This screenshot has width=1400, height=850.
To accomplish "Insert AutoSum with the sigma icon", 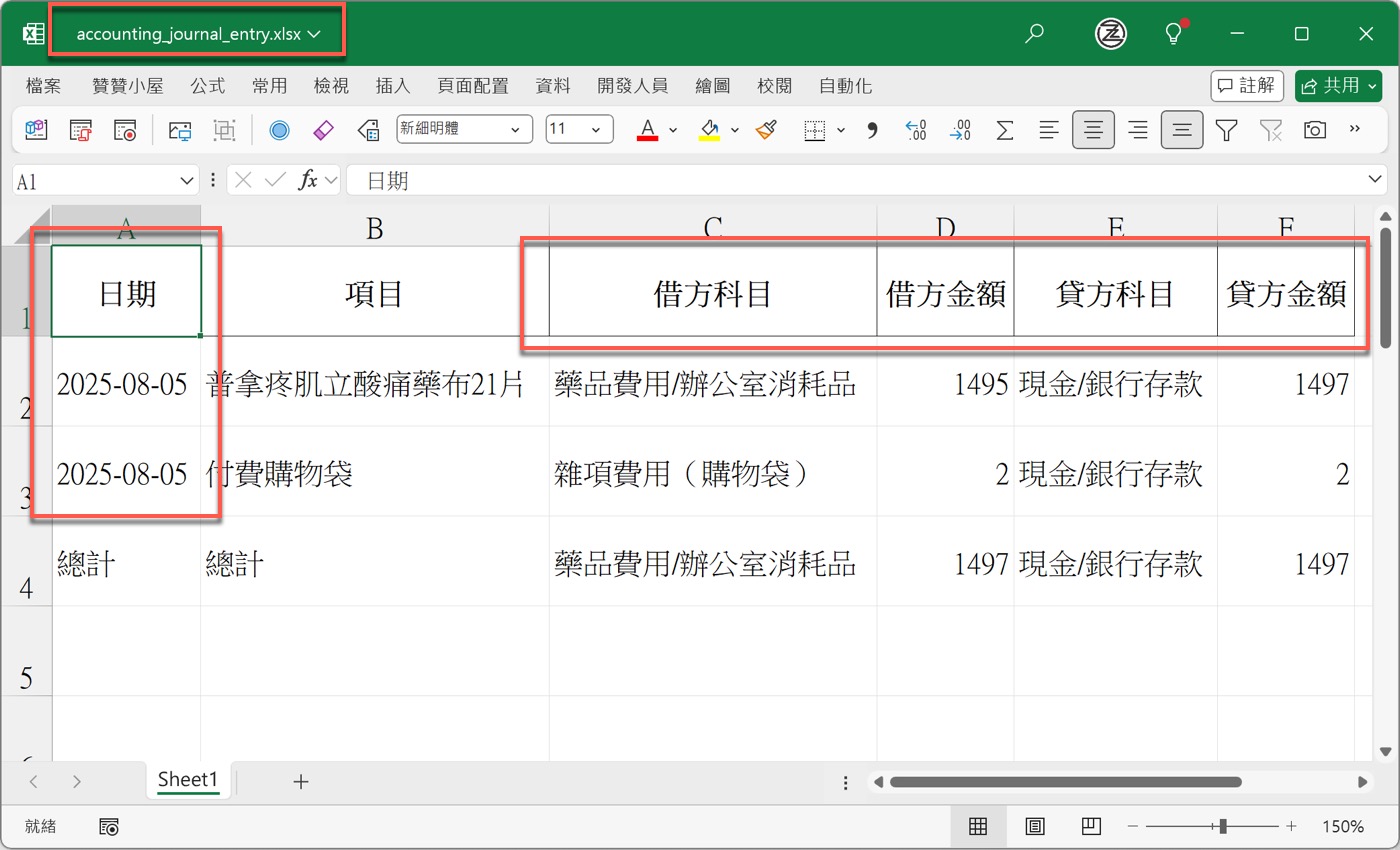I will [x=1005, y=129].
